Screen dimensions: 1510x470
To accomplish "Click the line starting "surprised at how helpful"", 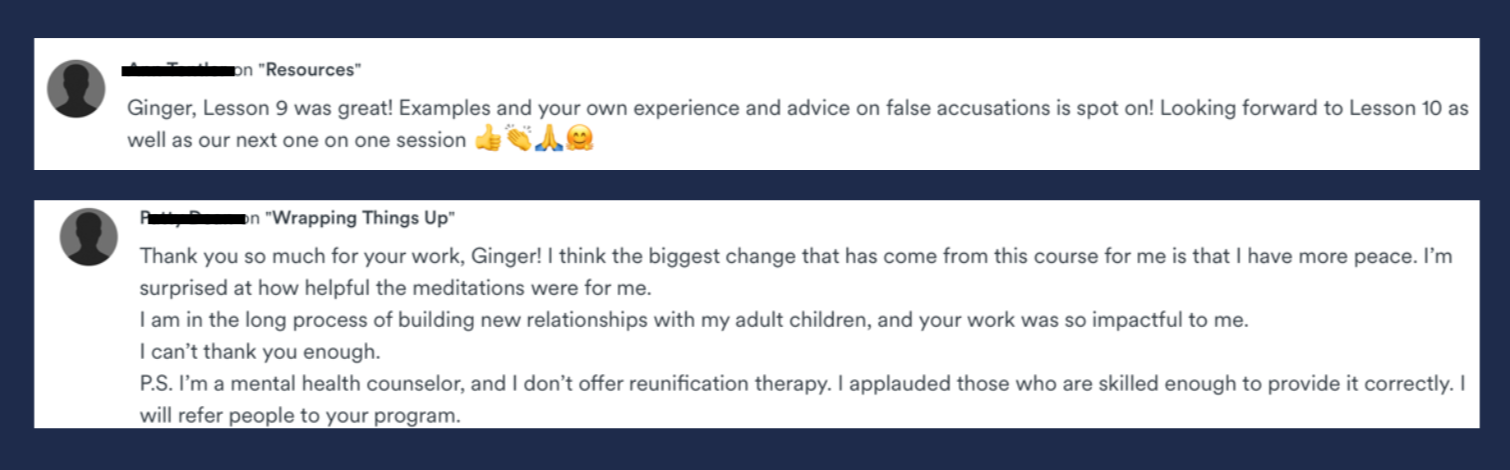I will point(395,289).
